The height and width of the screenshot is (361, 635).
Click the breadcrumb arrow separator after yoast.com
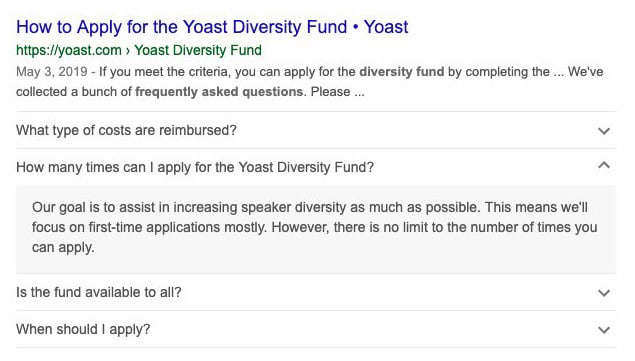[x=128, y=51]
